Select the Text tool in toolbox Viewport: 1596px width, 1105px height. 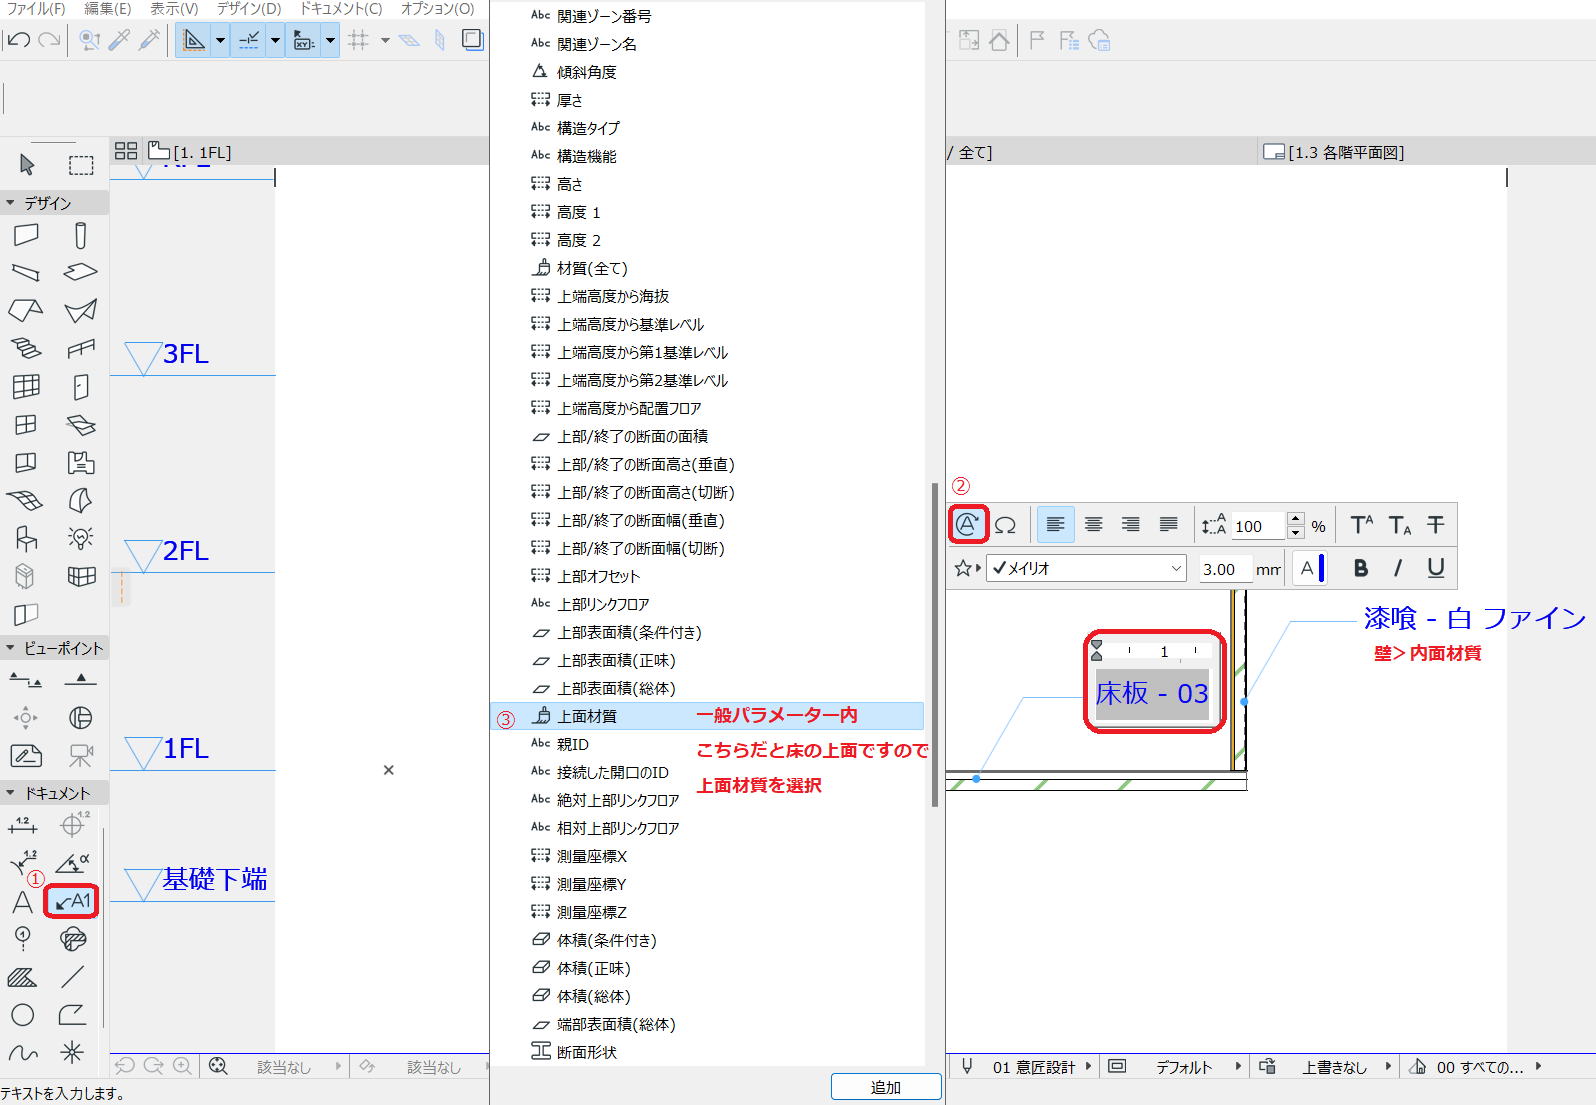coord(22,902)
